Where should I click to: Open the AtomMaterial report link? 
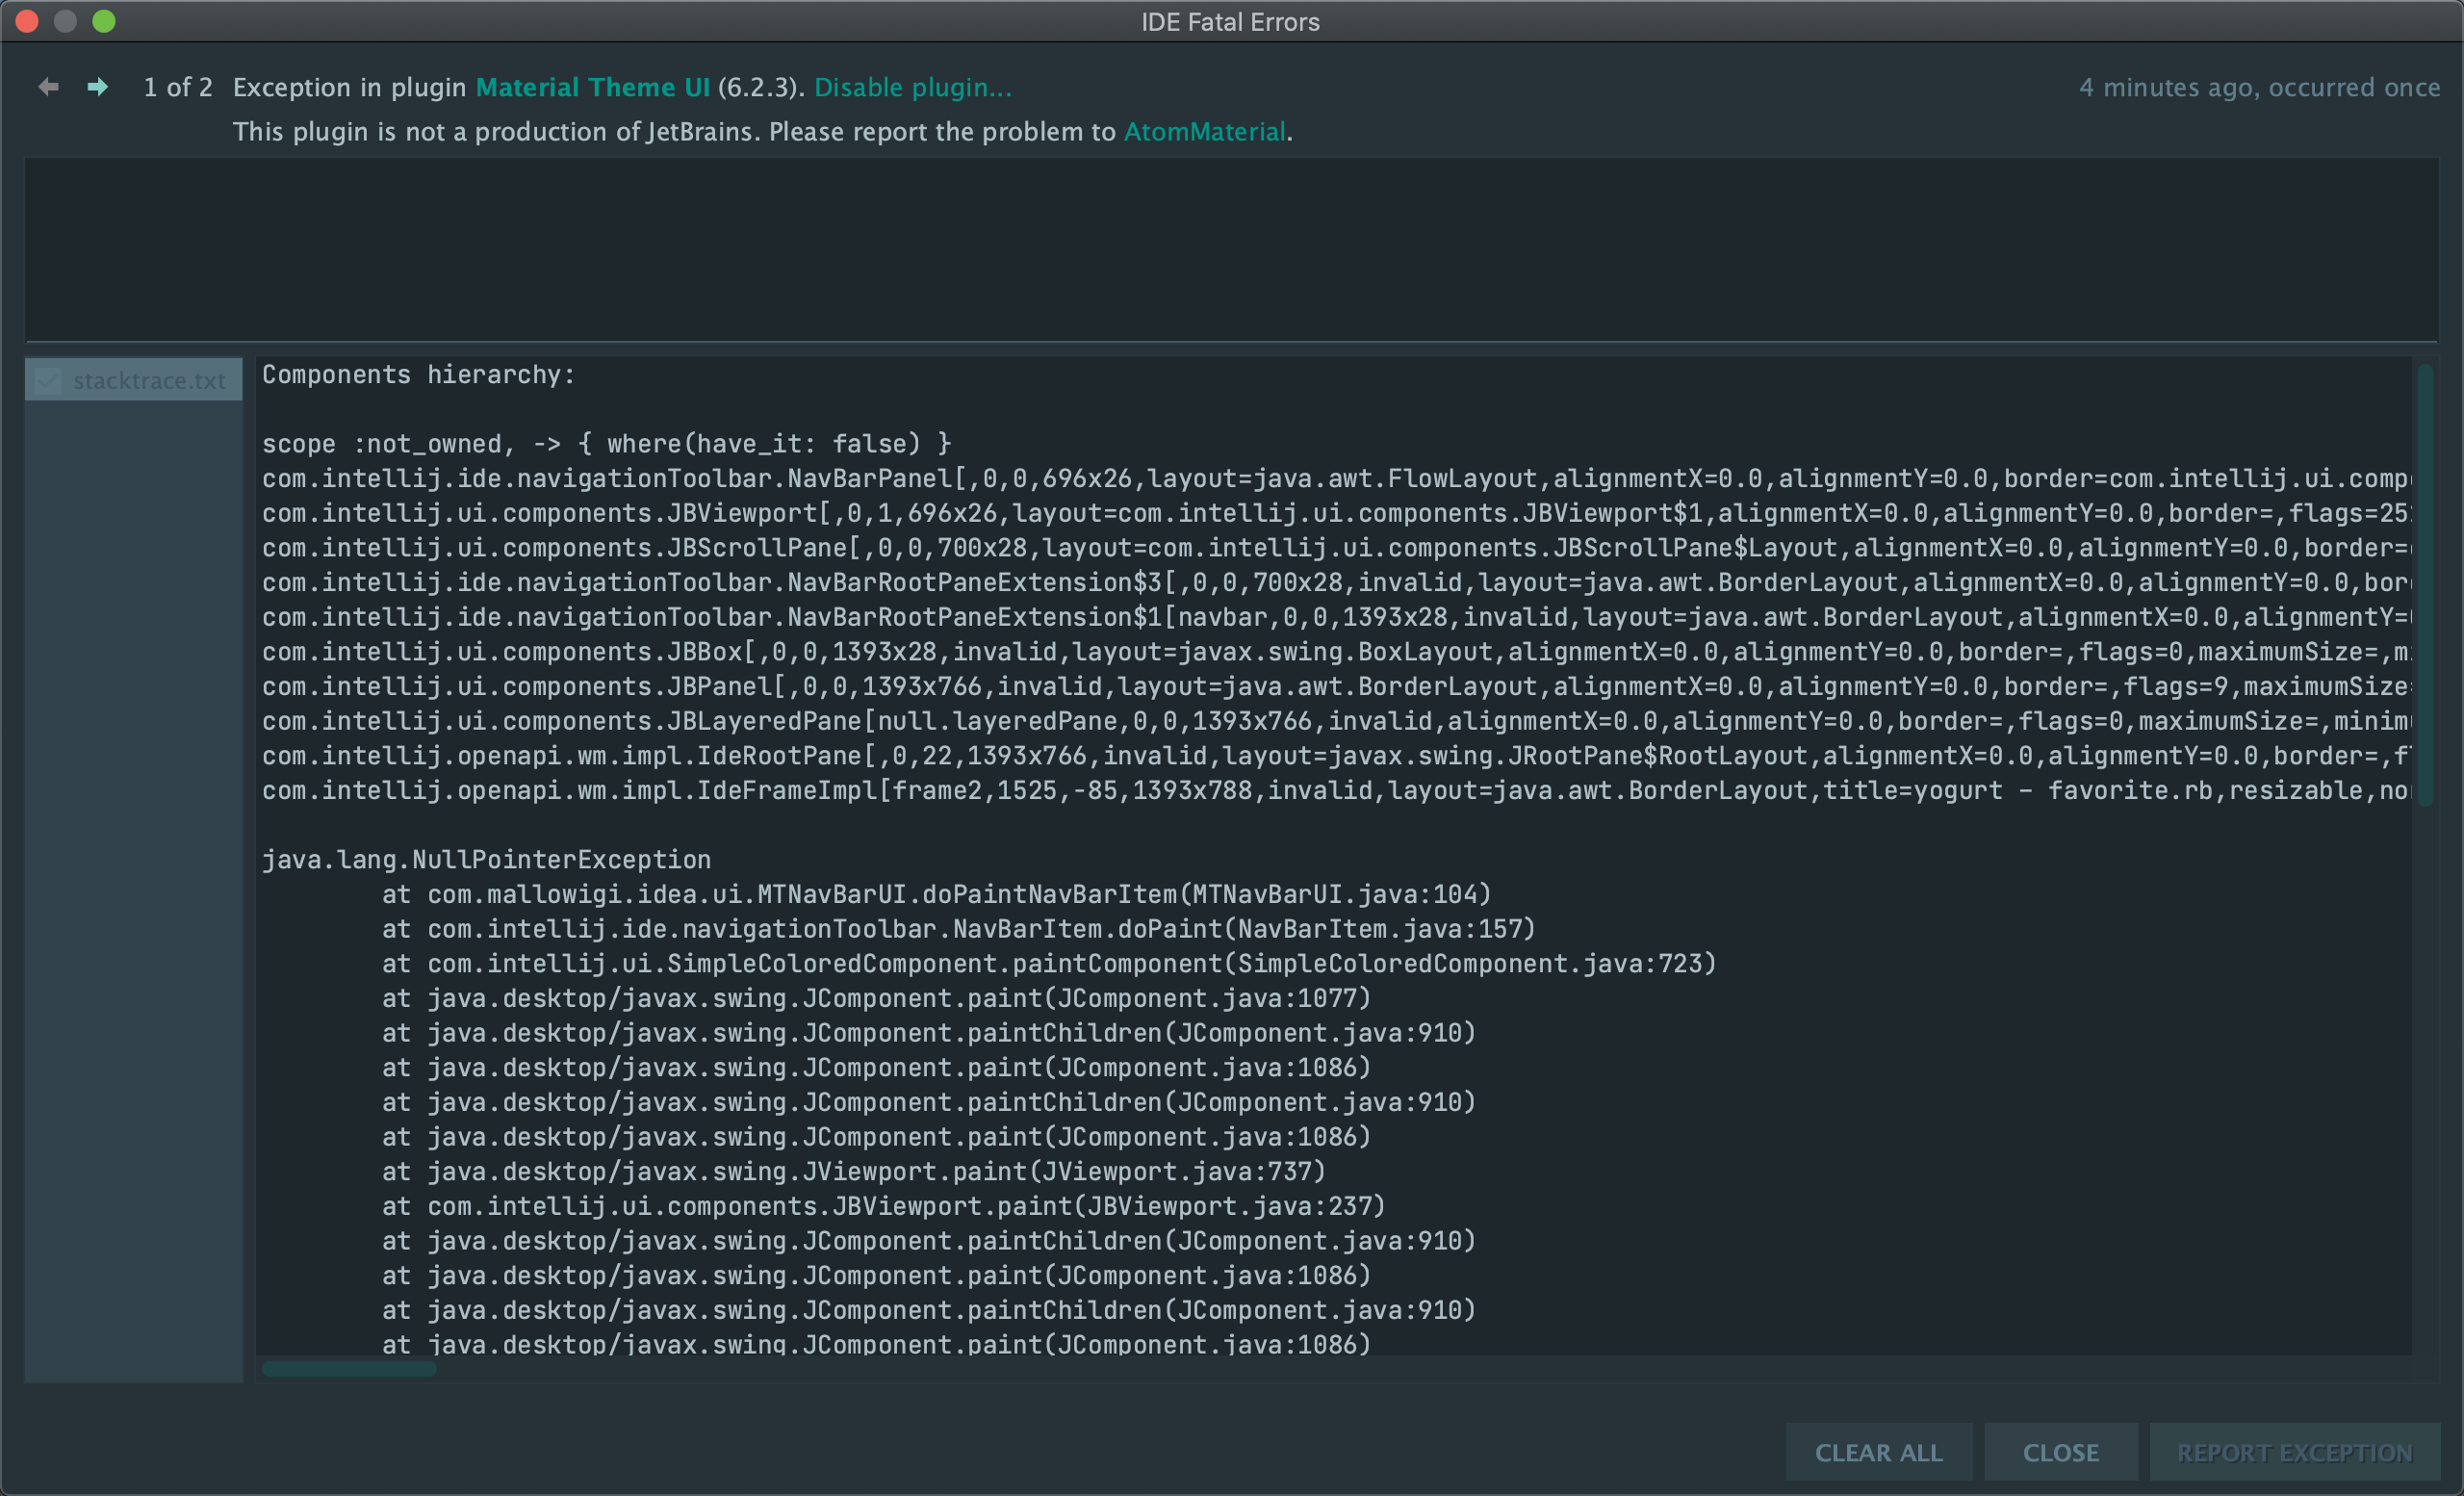tap(1204, 131)
